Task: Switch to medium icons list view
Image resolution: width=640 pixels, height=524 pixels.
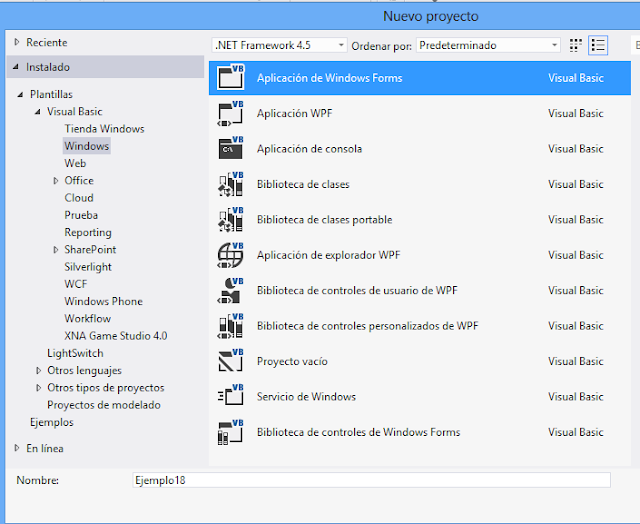Action: tap(598, 45)
